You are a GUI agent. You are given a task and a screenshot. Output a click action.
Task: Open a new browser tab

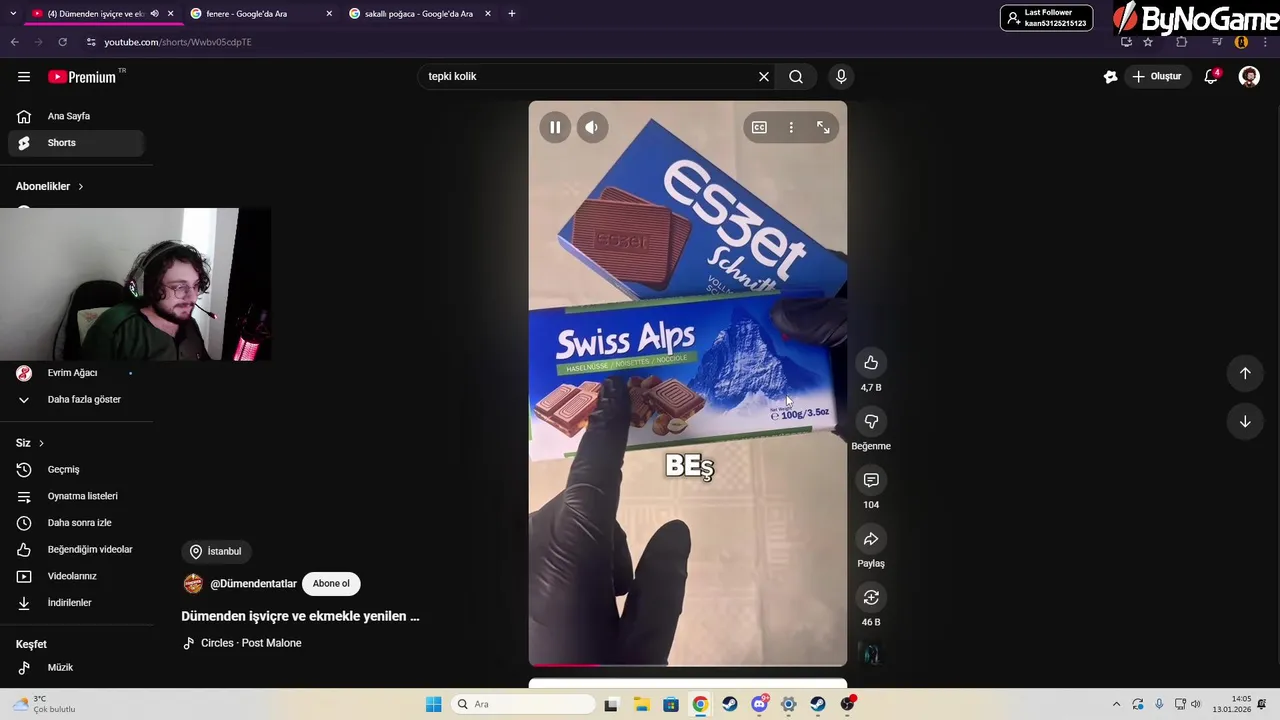coord(512,14)
